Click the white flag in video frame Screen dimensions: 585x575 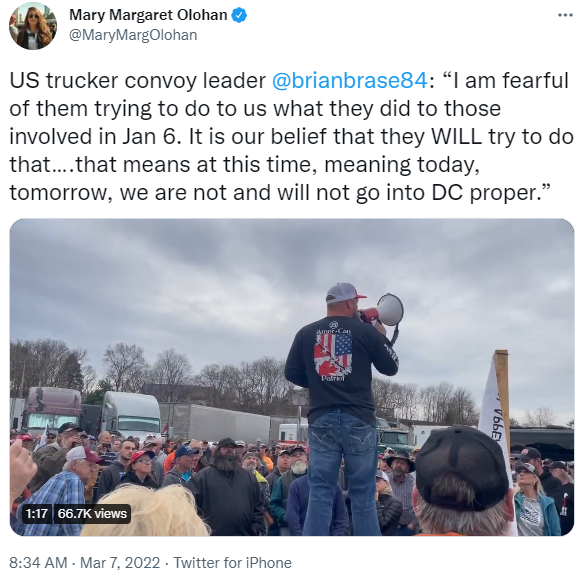[x=494, y=410]
